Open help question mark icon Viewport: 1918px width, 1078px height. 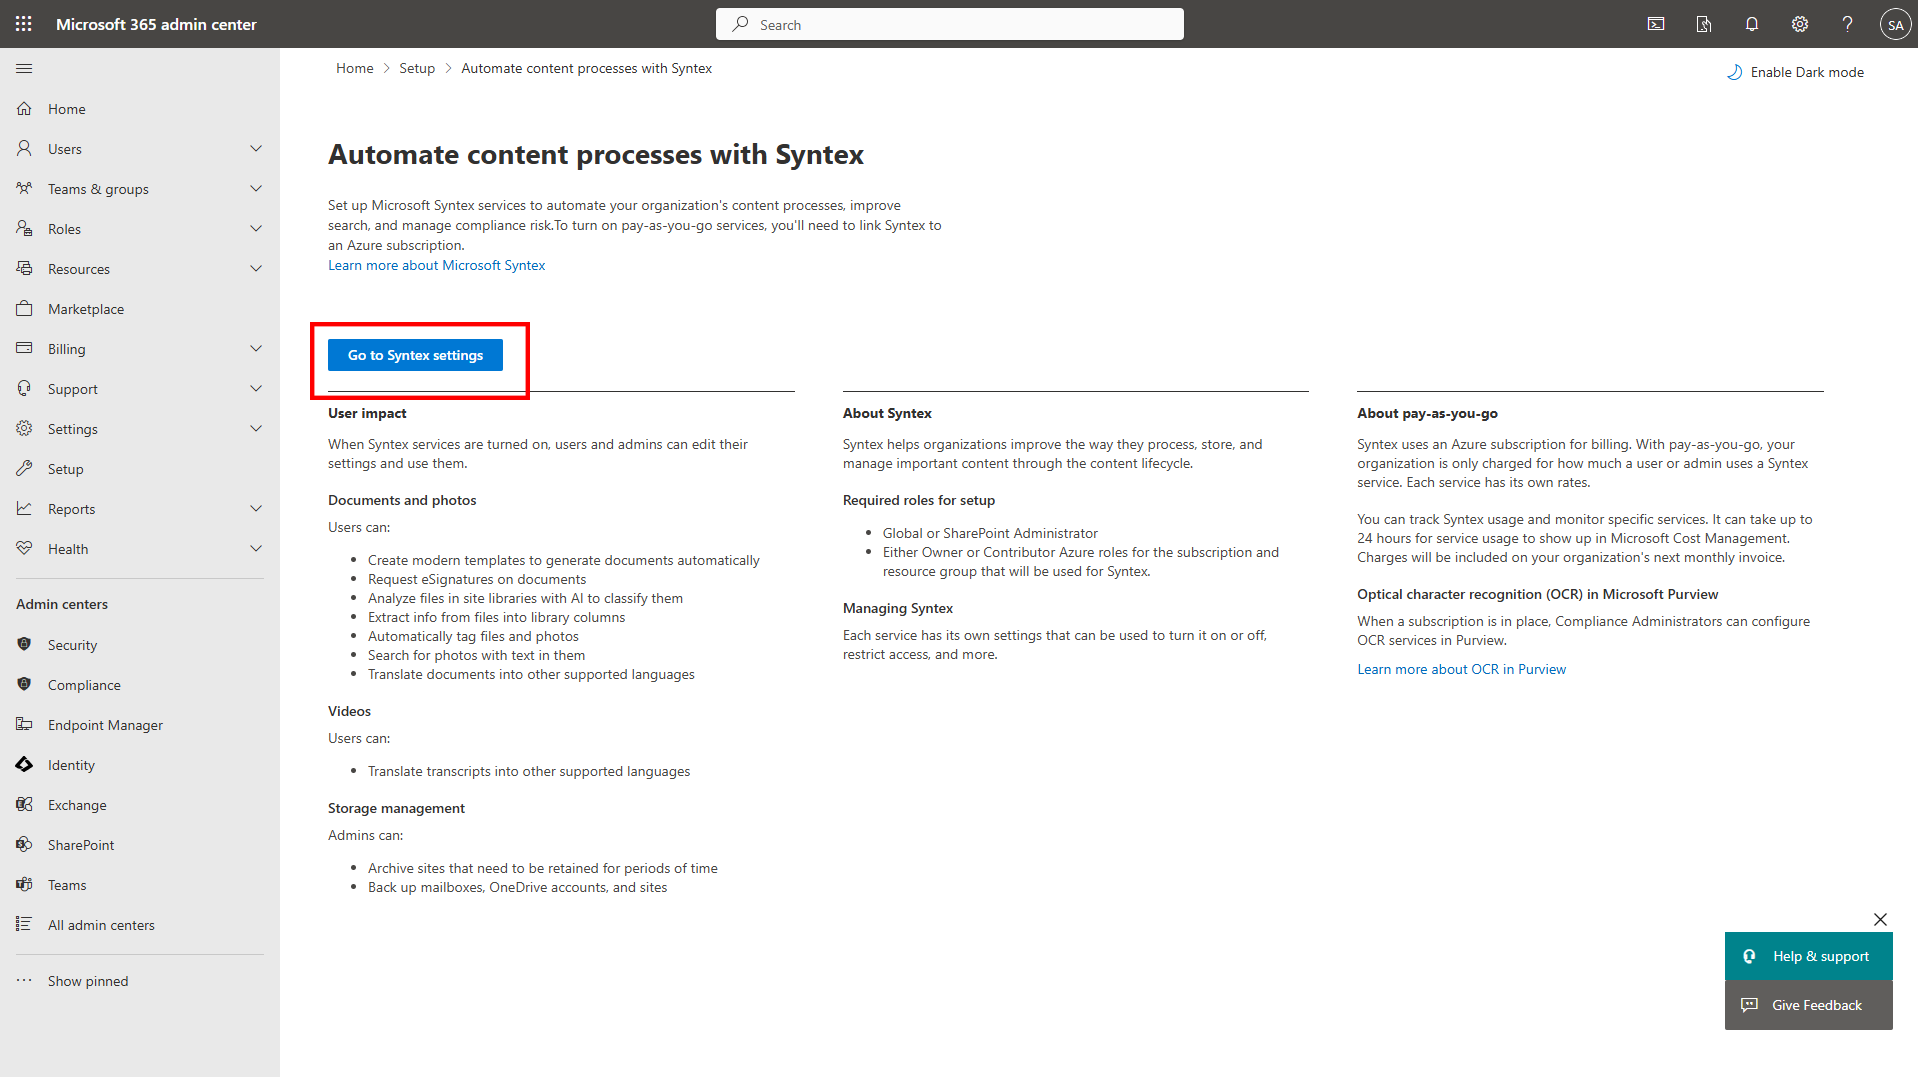(1848, 24)
